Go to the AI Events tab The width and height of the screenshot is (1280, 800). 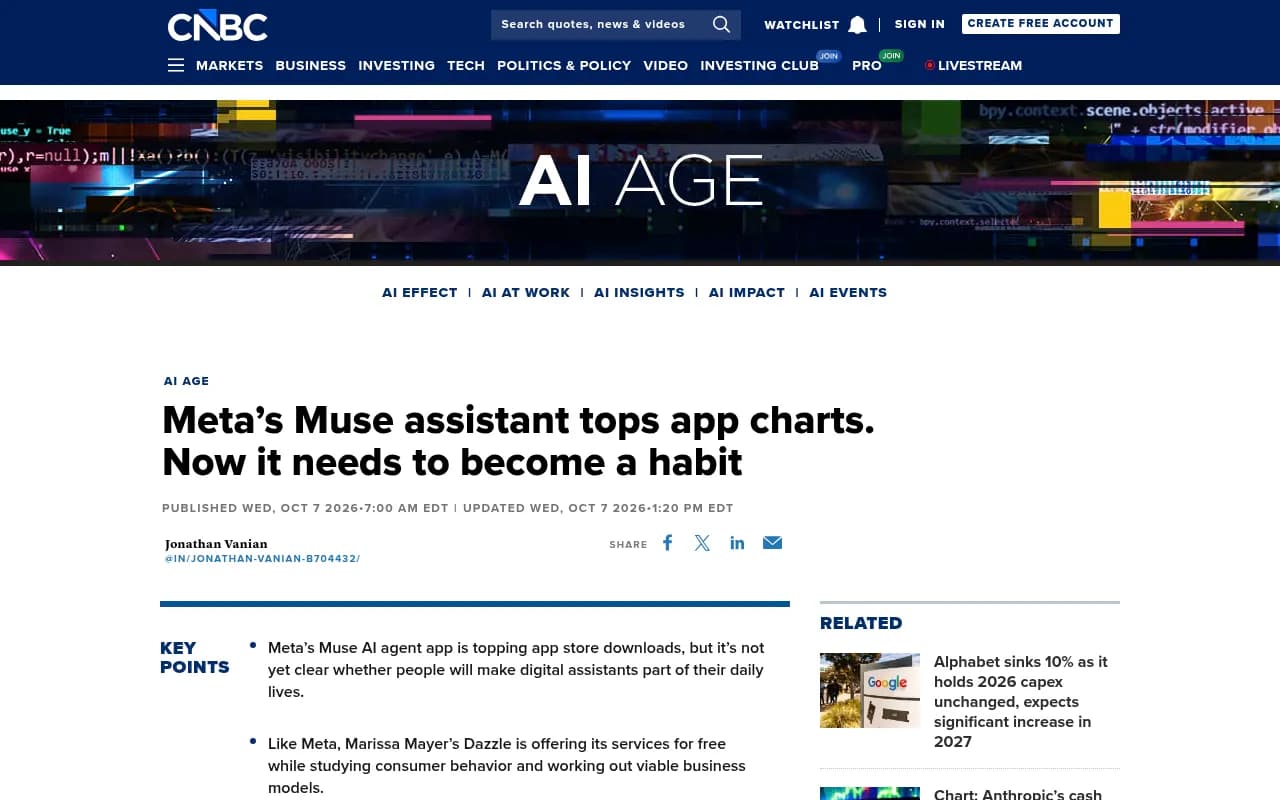[x=848, y=292]
